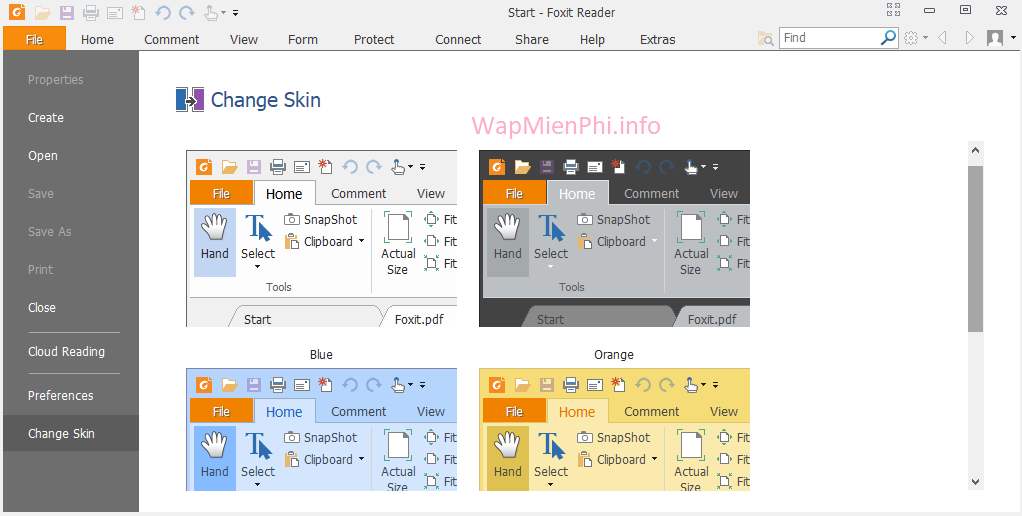Select Create in the File sidebar
Image resolution: width=1022 pixels, height=516 pixels.
click(71, 118)
